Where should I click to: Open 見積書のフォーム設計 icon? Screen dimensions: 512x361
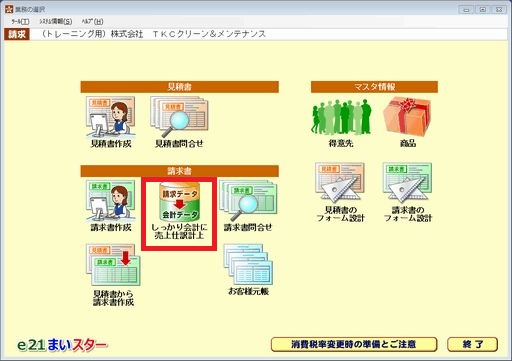pos(340,183)
